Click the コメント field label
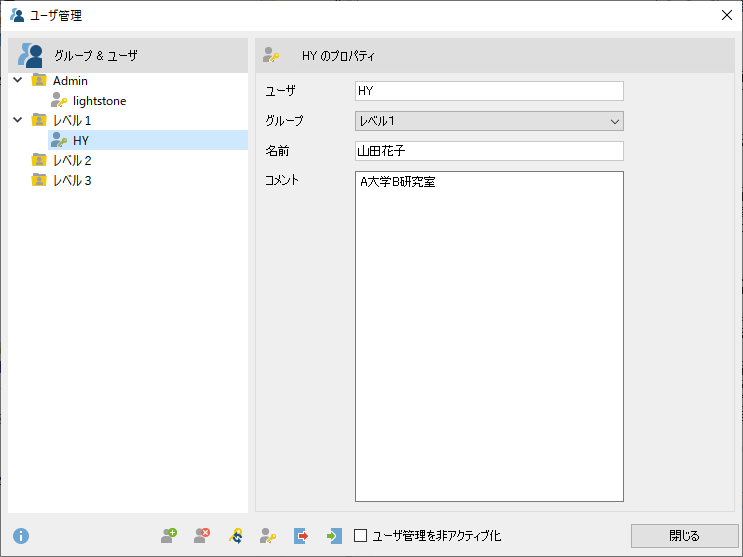This screenshot has width=743, height=557. coord(282,180)
